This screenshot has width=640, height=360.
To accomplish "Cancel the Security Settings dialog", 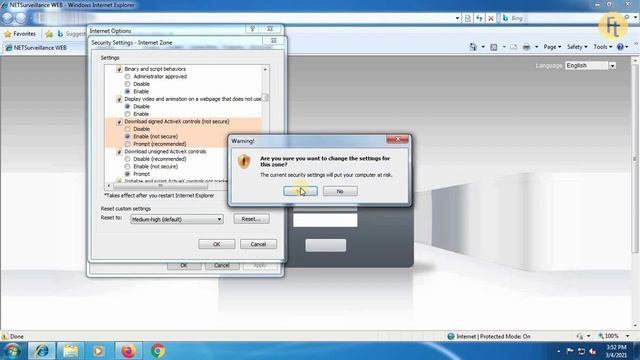I will (x=258, y=244).
